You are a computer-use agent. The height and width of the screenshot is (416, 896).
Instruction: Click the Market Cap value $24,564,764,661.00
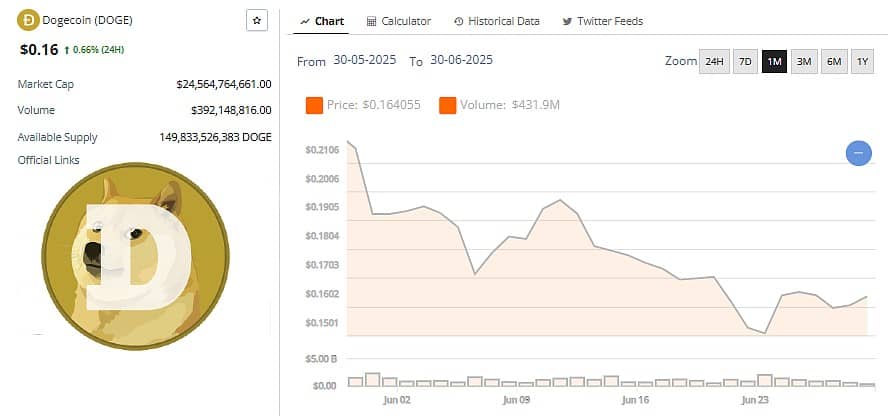(x=224, y=85)
